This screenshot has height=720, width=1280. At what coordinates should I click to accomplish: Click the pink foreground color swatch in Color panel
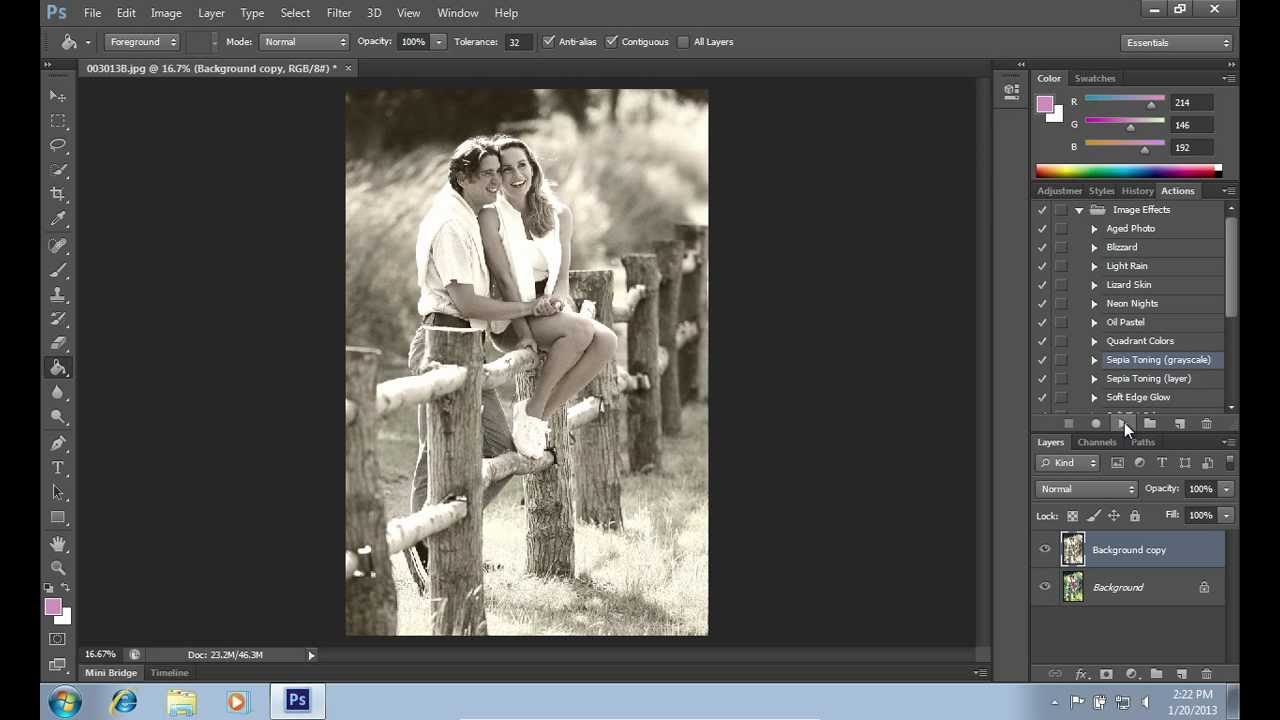click(1045, 104)
